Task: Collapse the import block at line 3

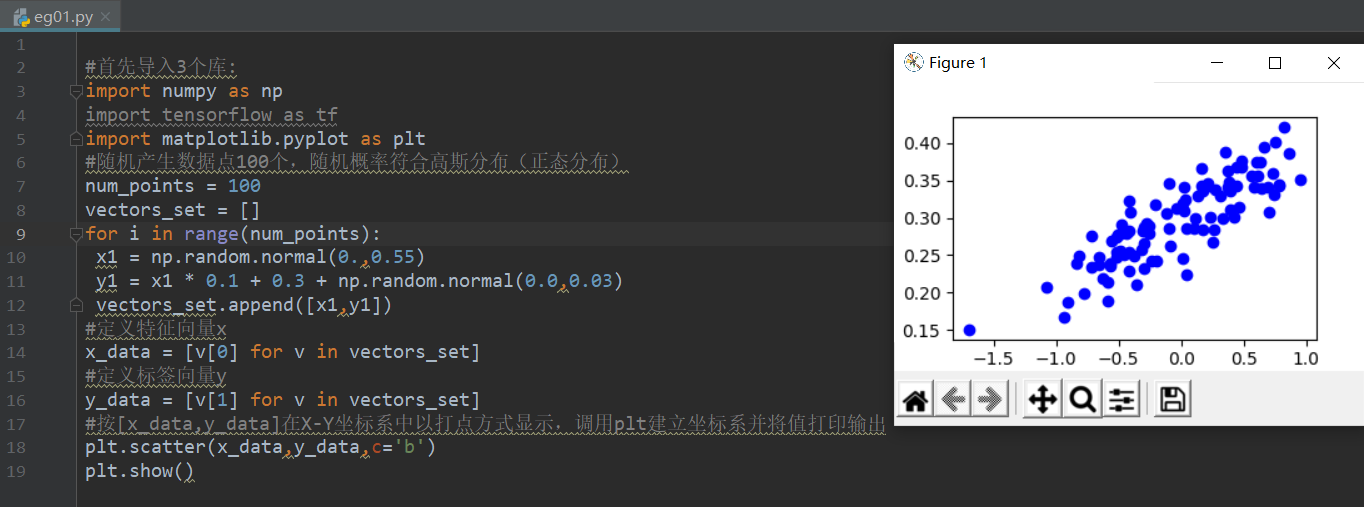Action: [x=76, y=91]
